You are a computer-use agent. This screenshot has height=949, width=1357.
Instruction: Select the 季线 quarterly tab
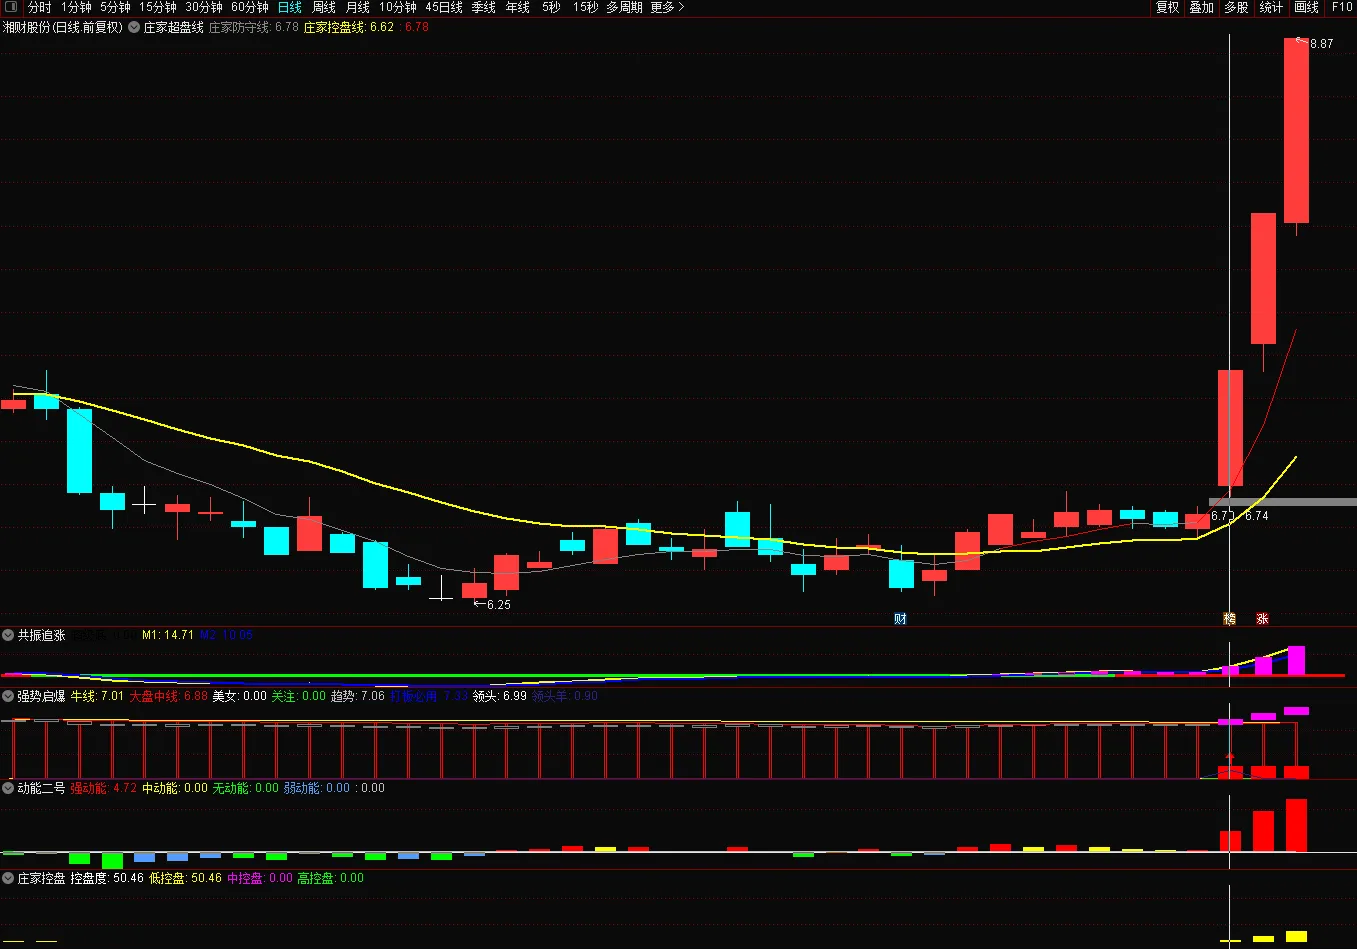tap(484, 7)
